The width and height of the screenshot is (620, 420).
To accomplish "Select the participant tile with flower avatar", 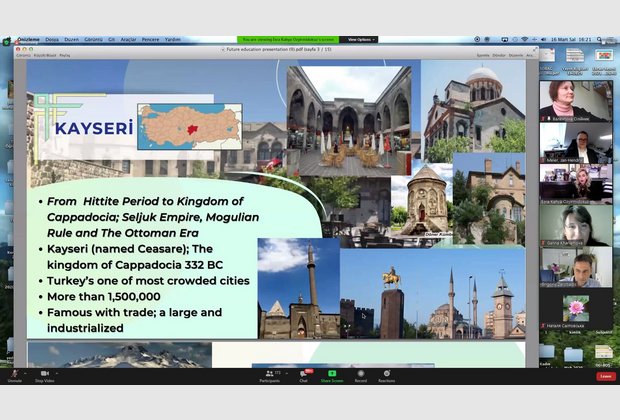I will pos(576,309).
